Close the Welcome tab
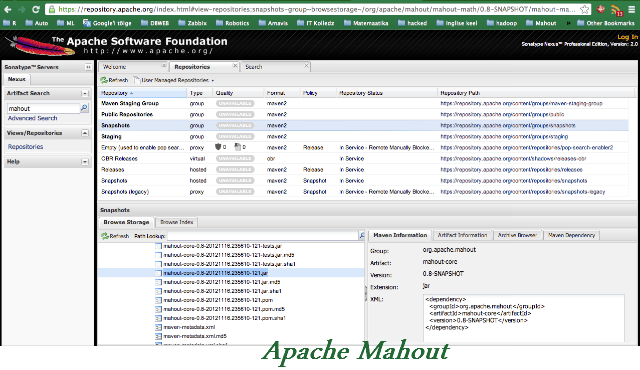Viewport: 640px width, 370px height. (164, 66)
